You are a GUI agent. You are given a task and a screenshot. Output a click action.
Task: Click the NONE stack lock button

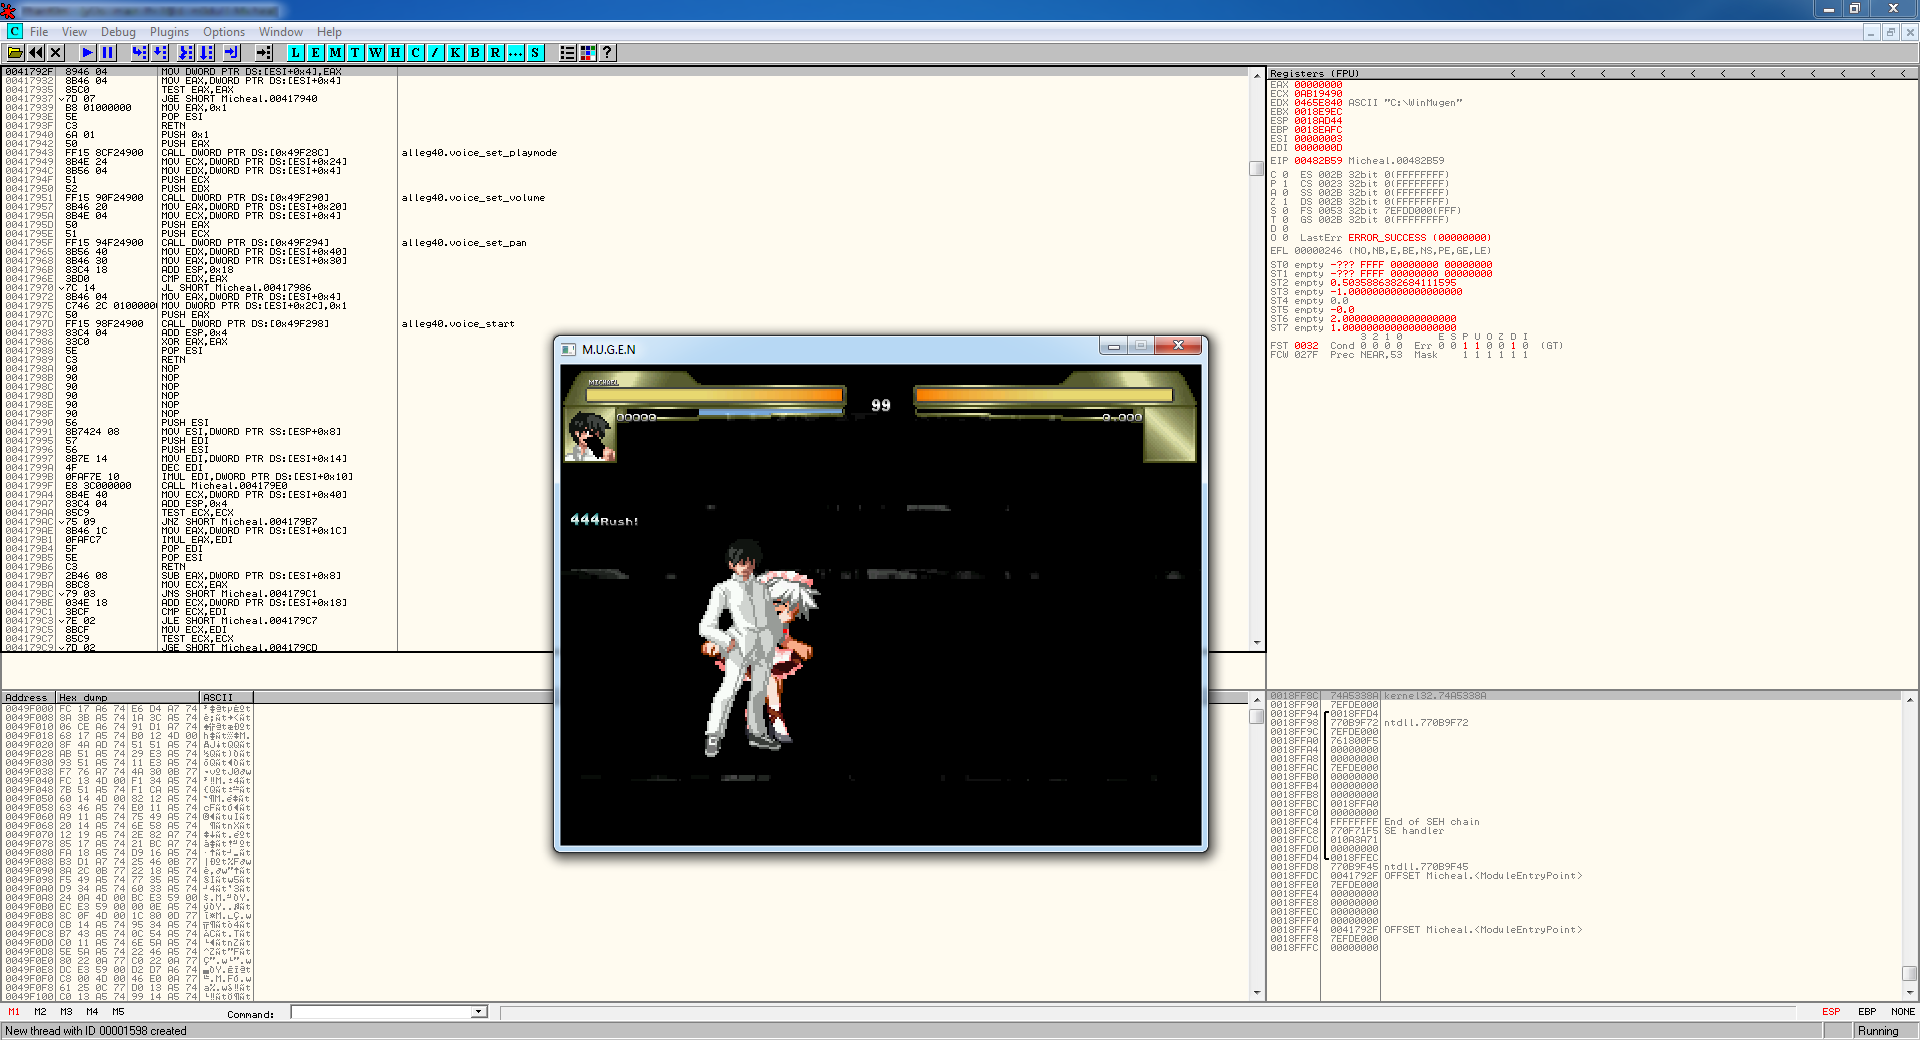[1903, 1012]
